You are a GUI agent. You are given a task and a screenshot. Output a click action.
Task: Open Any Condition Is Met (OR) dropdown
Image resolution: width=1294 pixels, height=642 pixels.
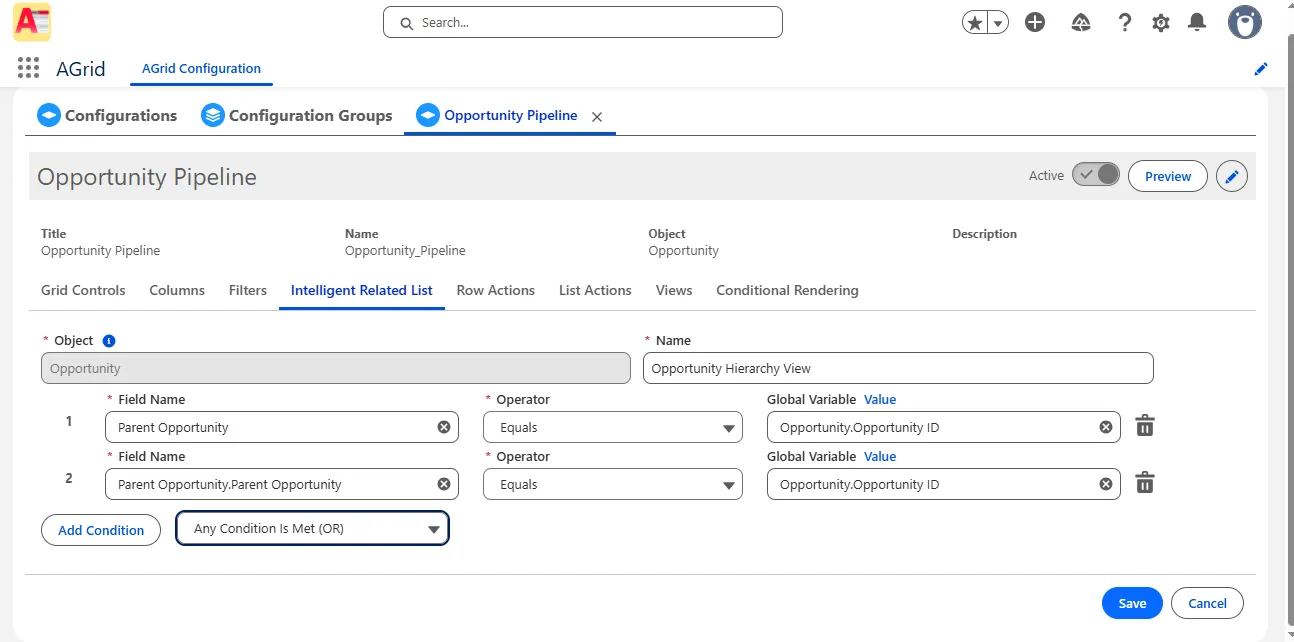(312, 529)
